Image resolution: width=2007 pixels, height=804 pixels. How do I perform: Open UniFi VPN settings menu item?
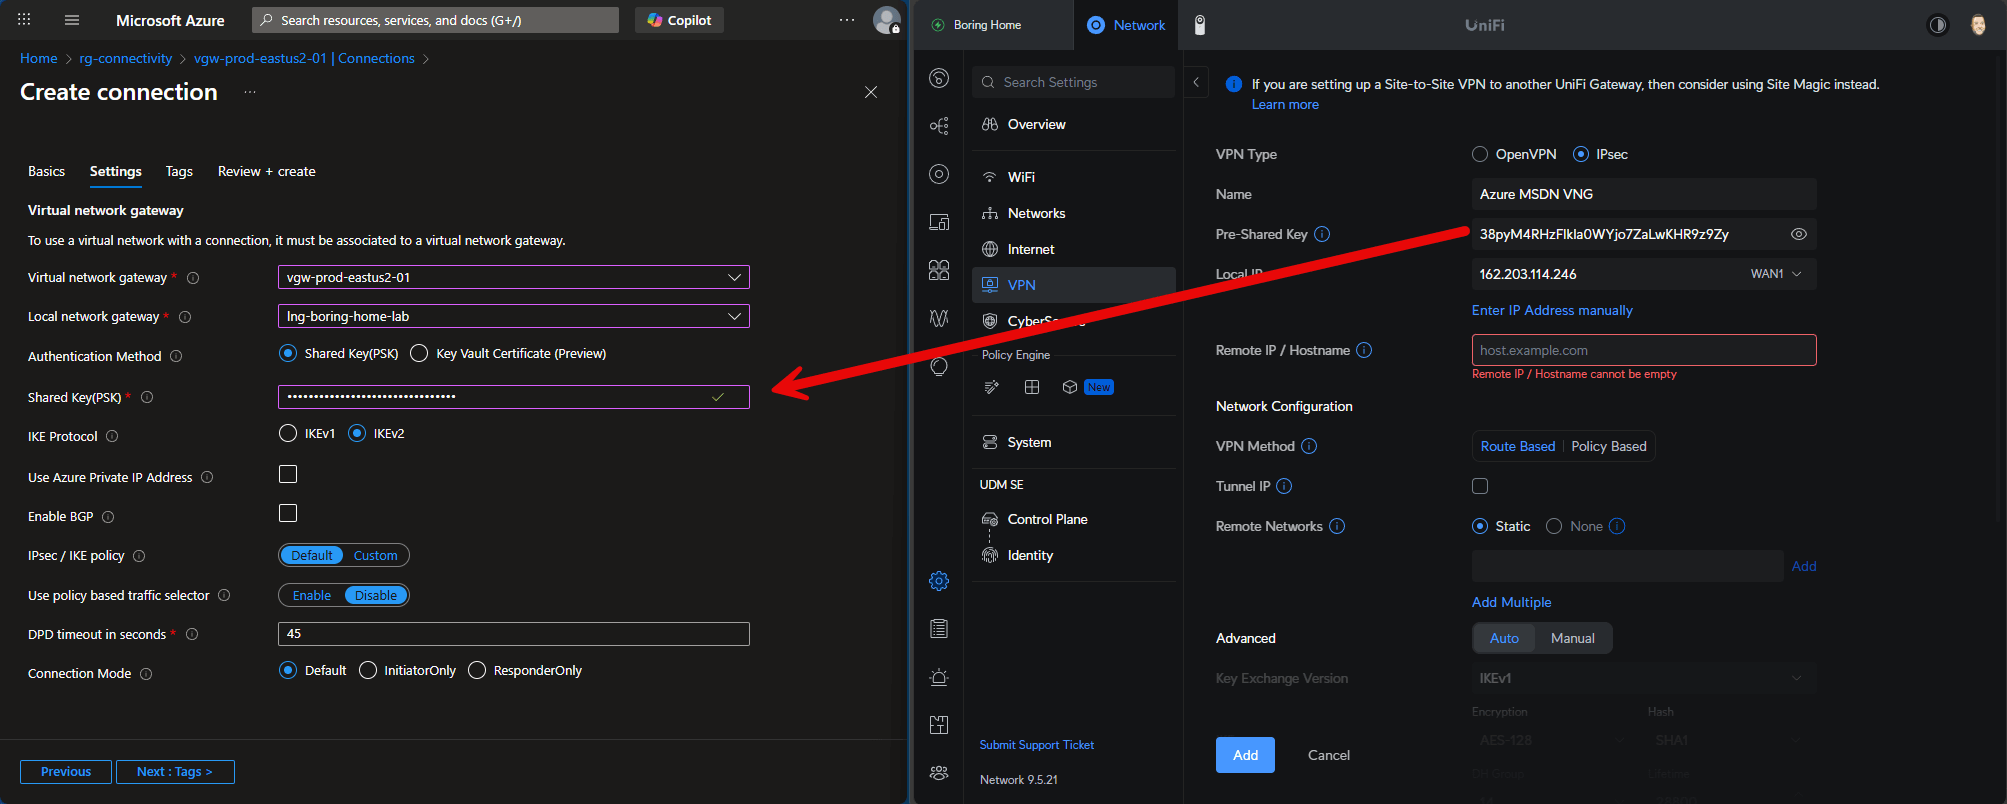click(x=1074, y=285)
